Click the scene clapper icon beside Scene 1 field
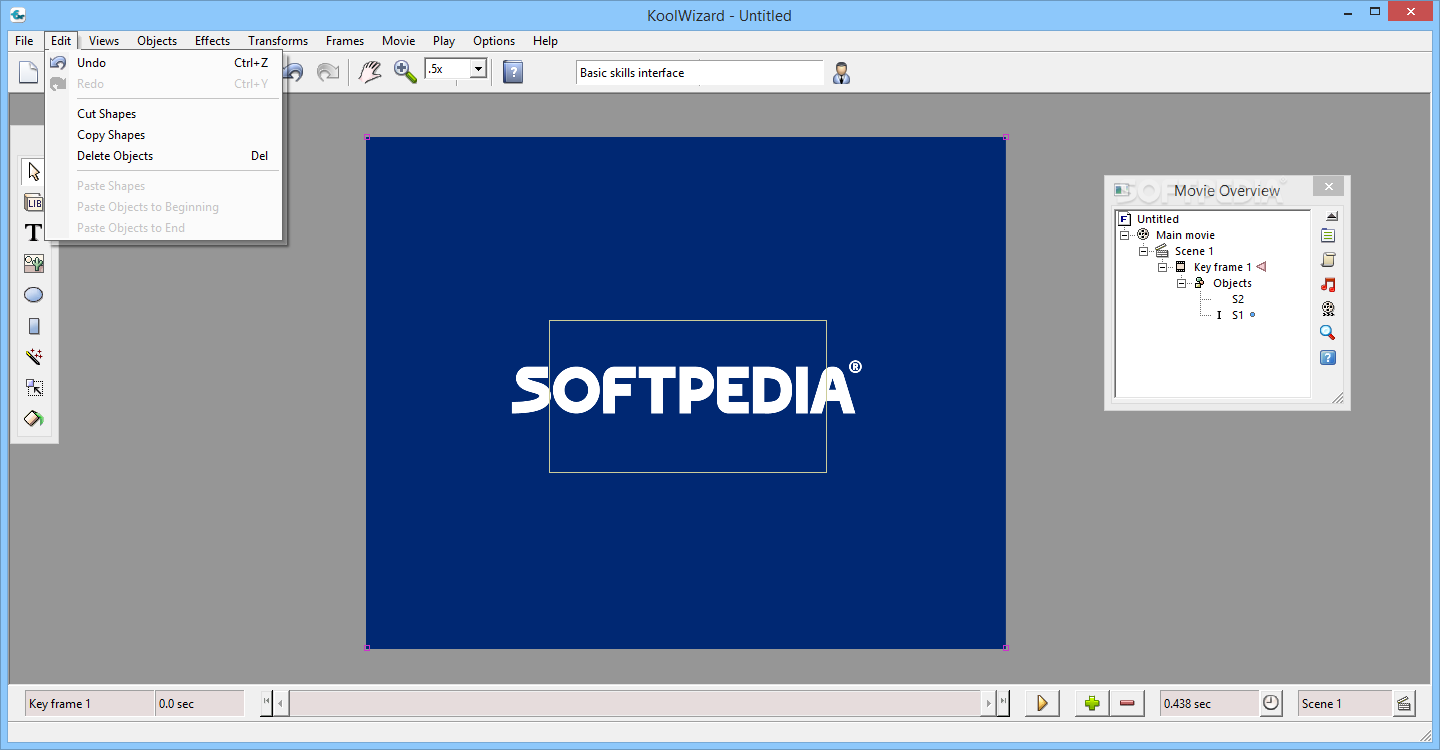This screenshot has height=750, width=1440. click(1404, 703)
